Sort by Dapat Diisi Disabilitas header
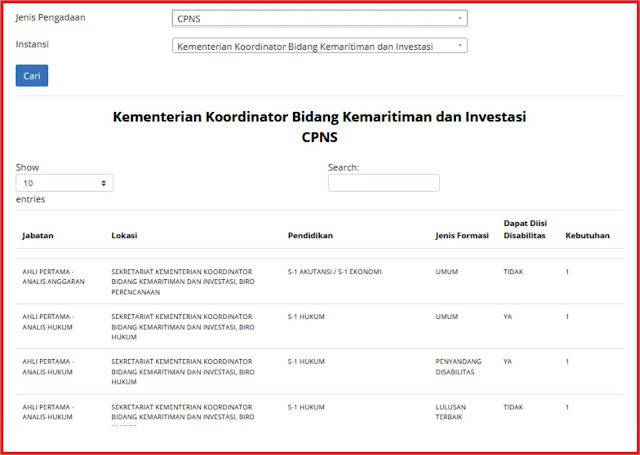The image size is (640, 455). pyautogui.click(x=525, y=229)
